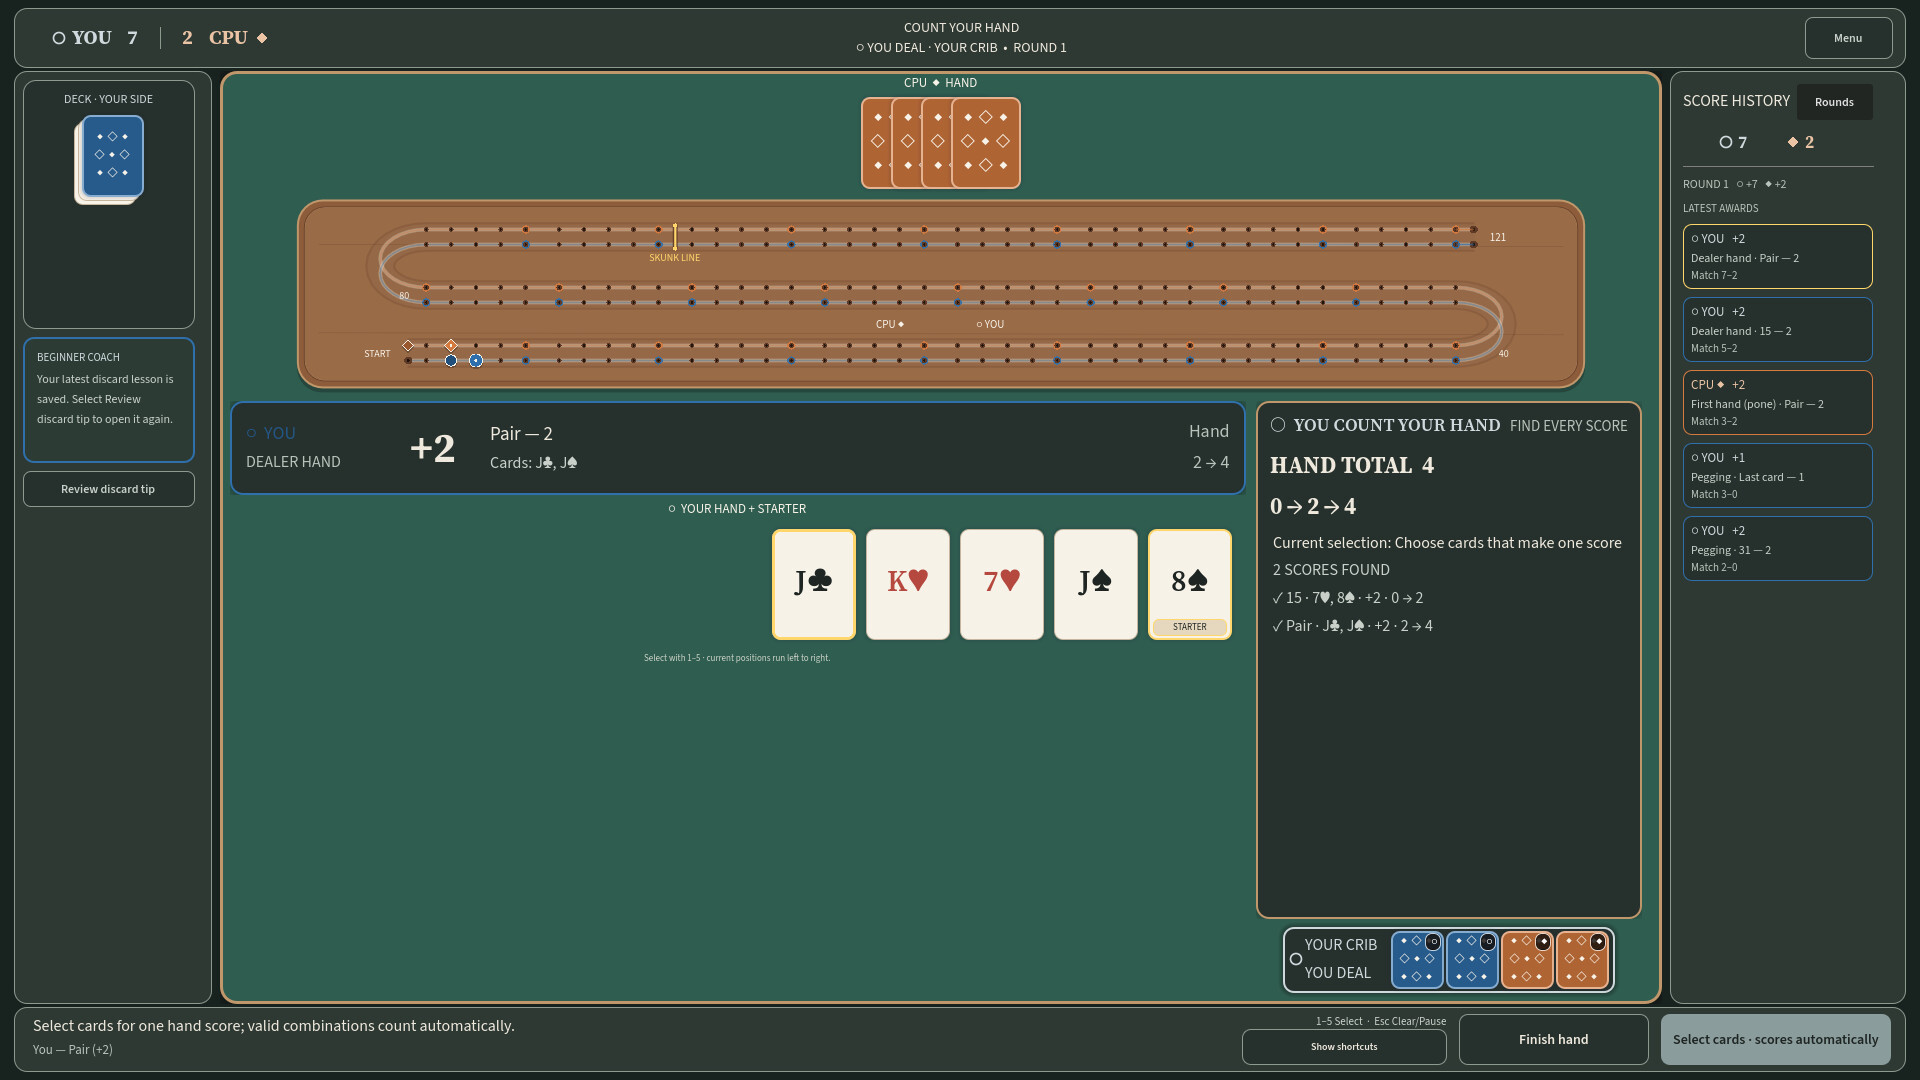1920x1080 pixels.
Task: Click 'Select cards · scores automatically' button
Action: coord(1775,1039)
